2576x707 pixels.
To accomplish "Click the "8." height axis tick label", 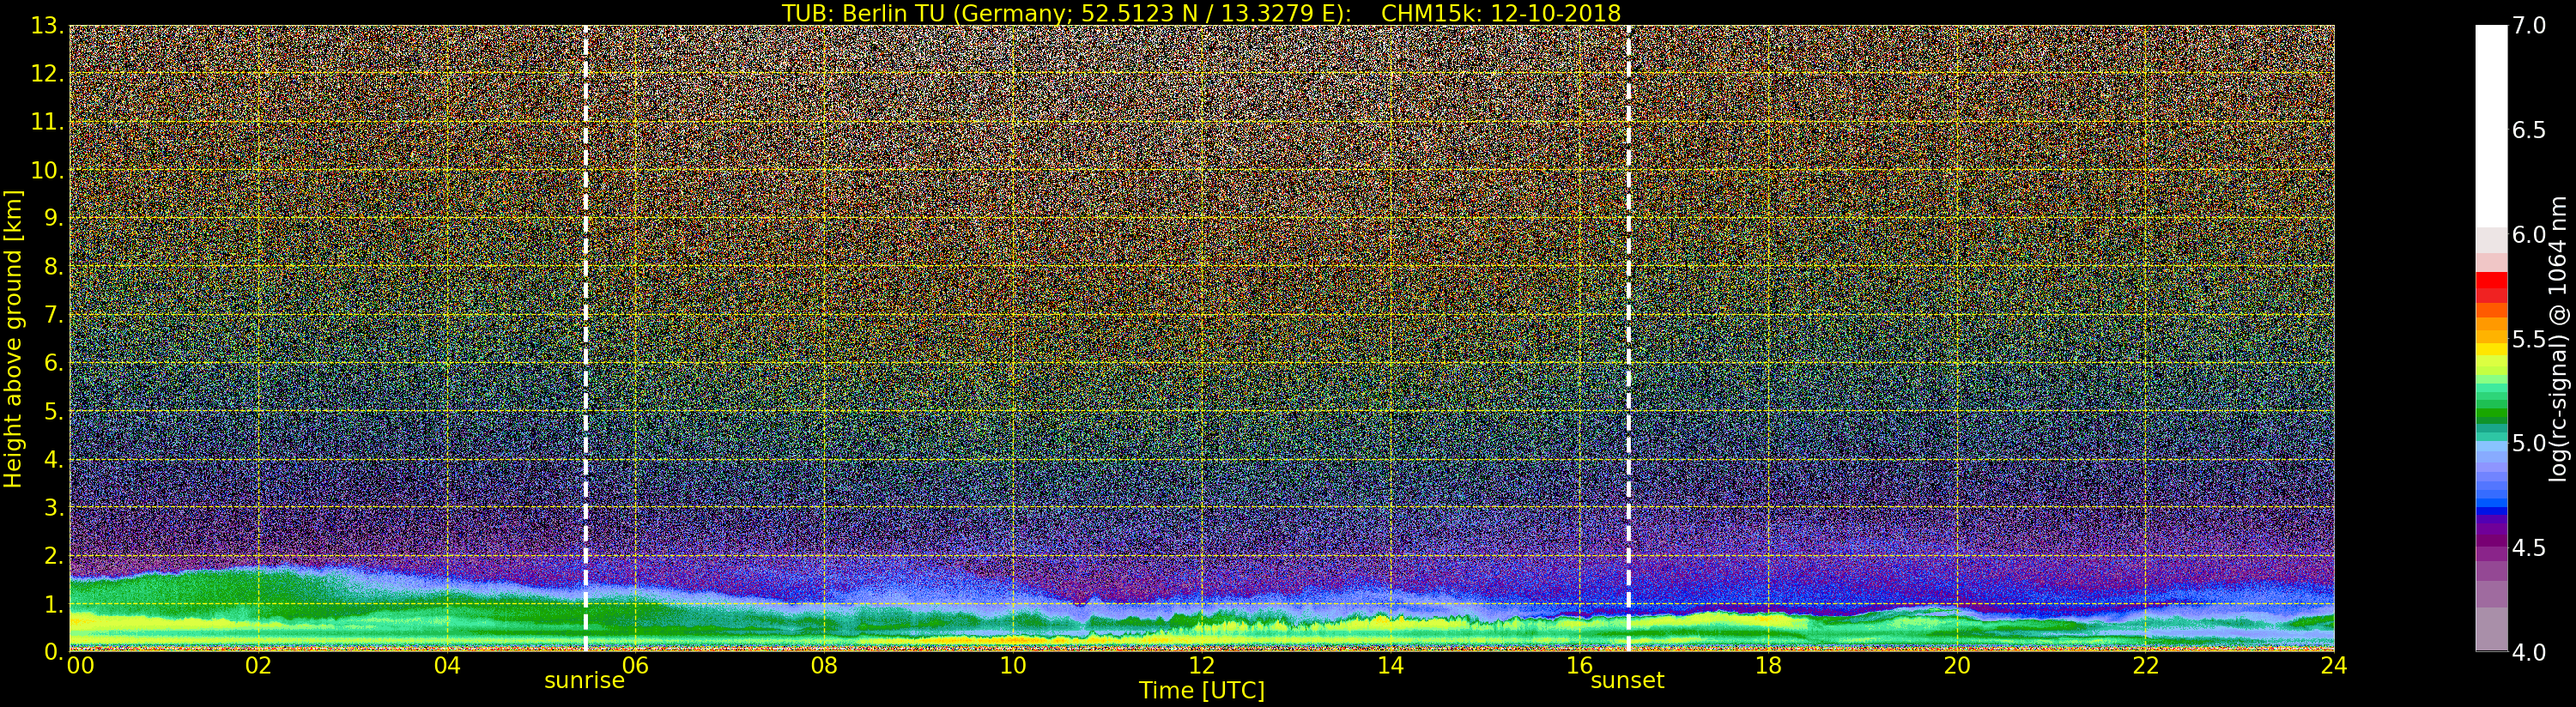I will pyautogui.click(x=54, y=267).
